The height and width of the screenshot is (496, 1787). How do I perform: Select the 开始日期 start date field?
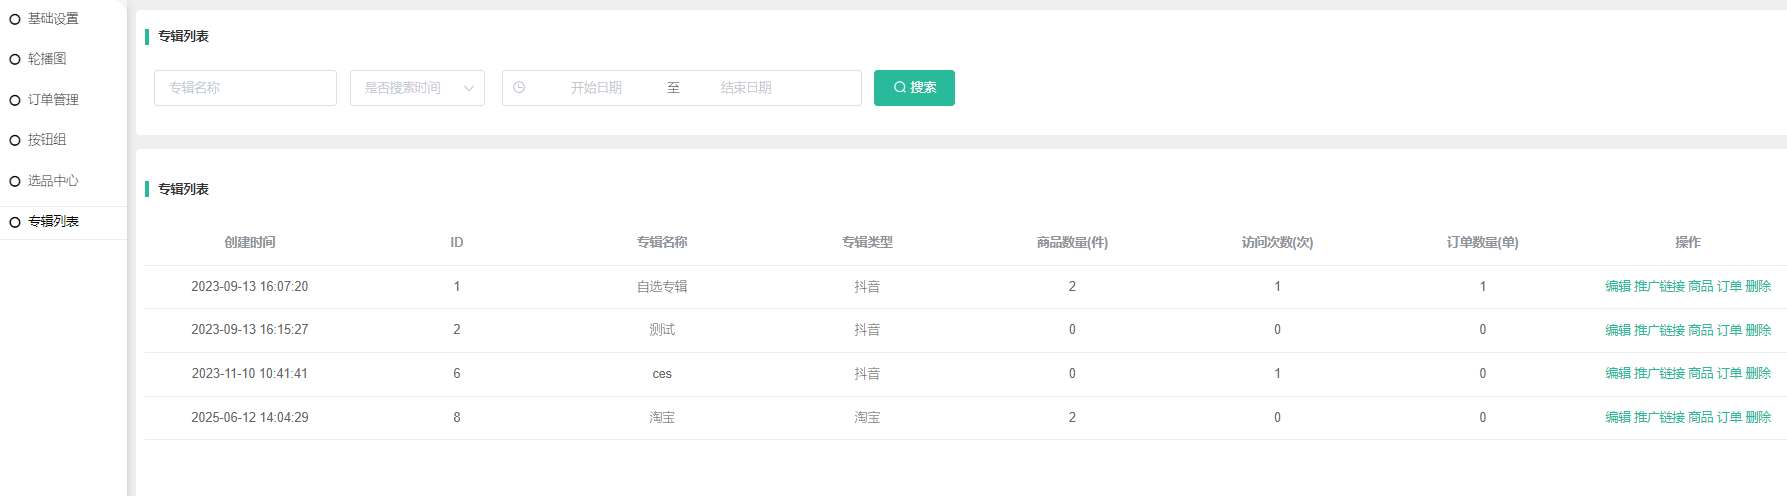(x=596, y=88)
